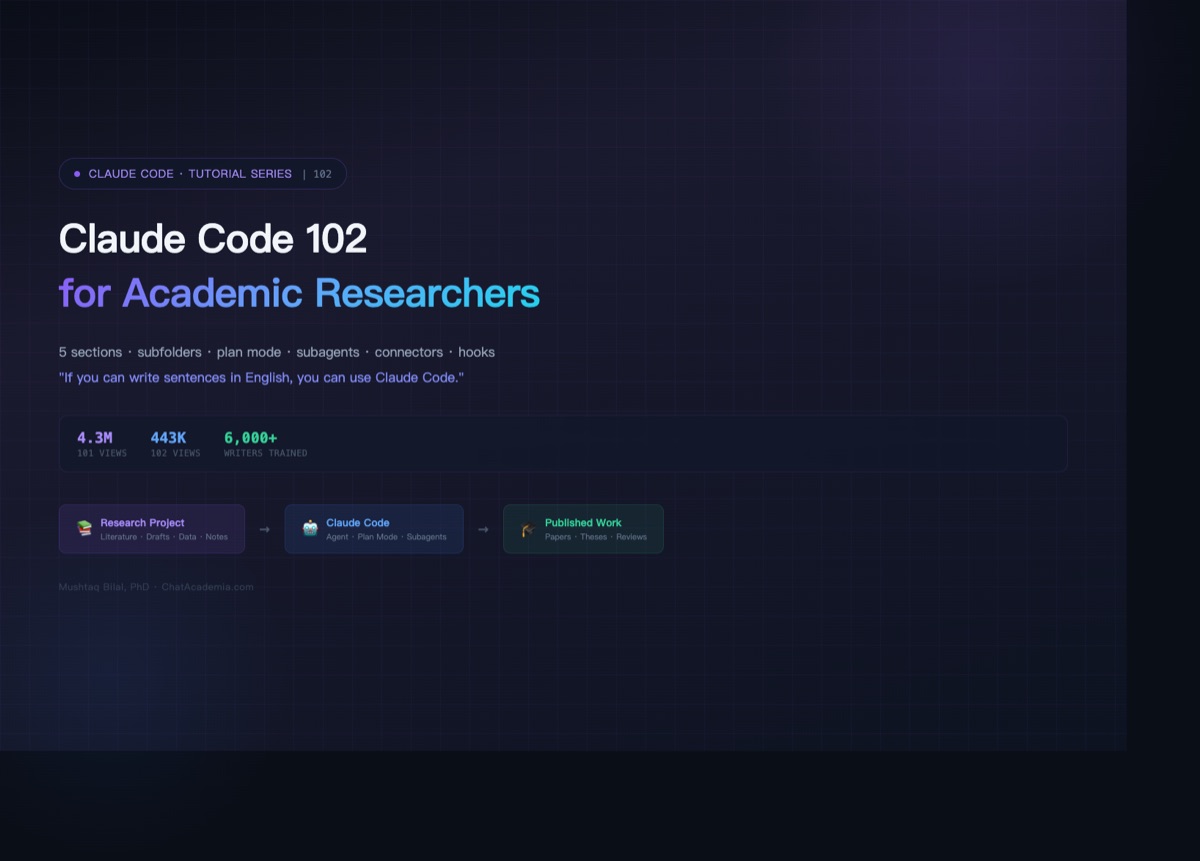The height and width of the screenshot is (861, 1200).
Task: Click 'Papers · Theses · Reviews' subtitle
Action: click(596, 537)
